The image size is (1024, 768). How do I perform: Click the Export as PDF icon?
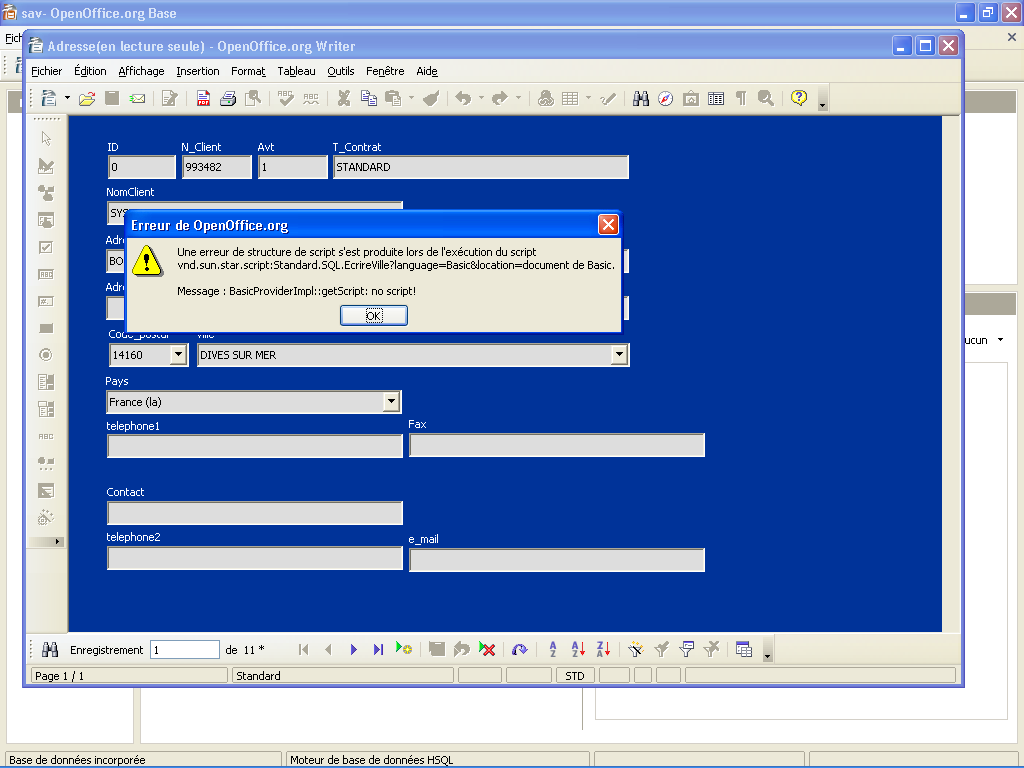coord(203,98)
